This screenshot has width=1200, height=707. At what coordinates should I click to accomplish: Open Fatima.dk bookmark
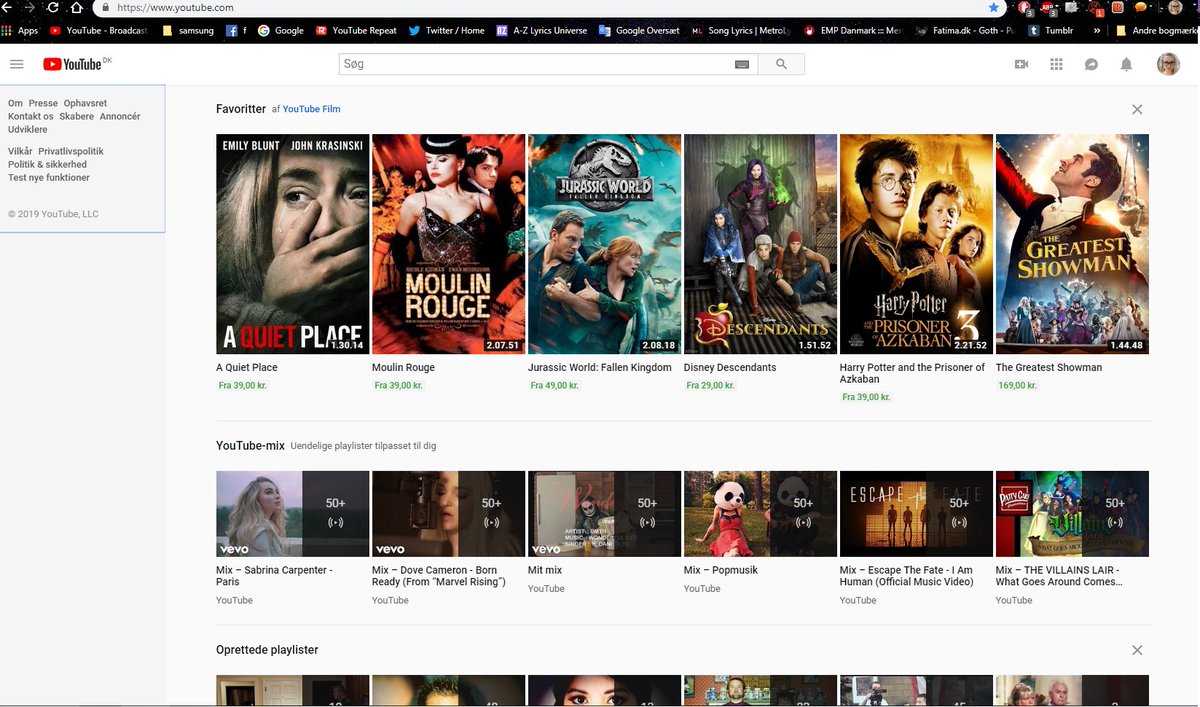(x=963, y=30)
